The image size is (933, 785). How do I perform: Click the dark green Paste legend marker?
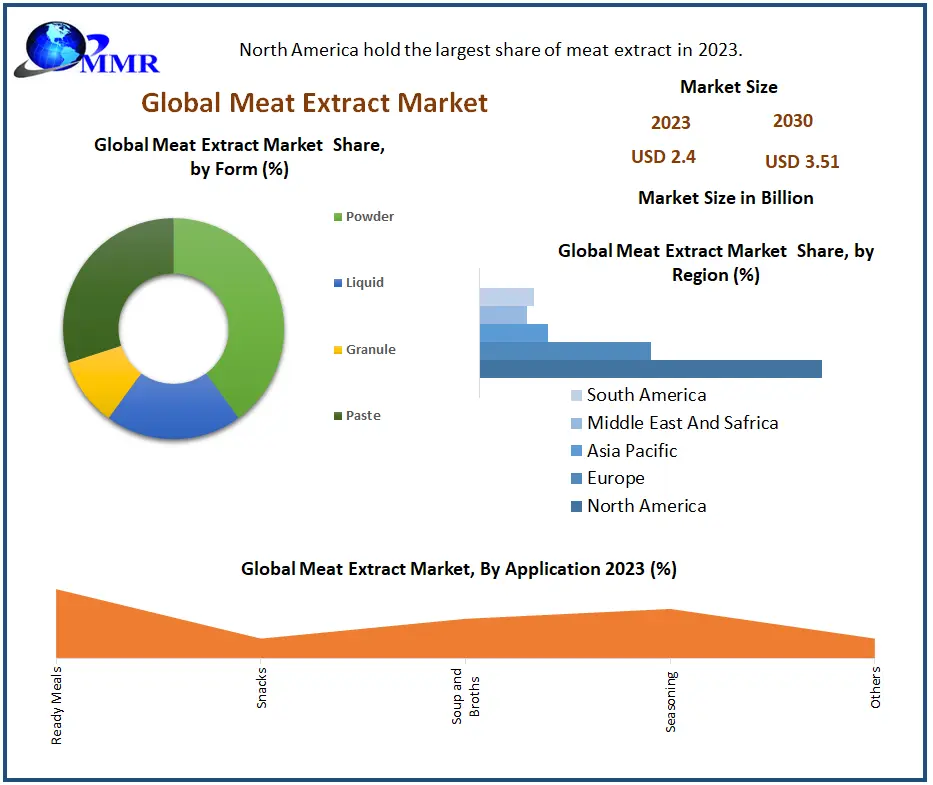pos(338,416)
